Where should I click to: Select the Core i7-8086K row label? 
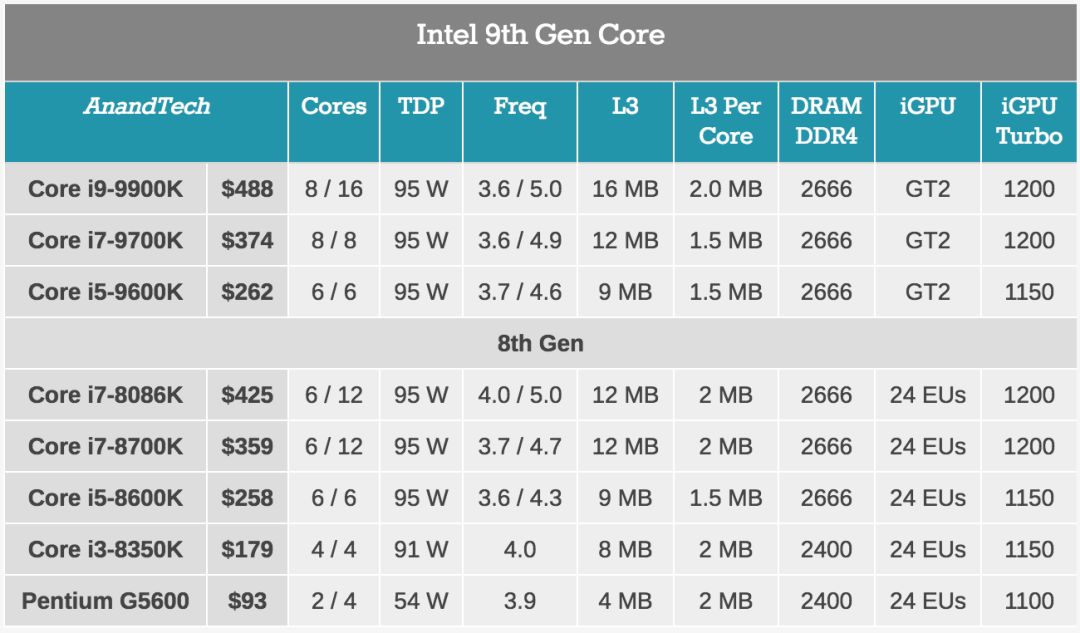pos(106,396)
